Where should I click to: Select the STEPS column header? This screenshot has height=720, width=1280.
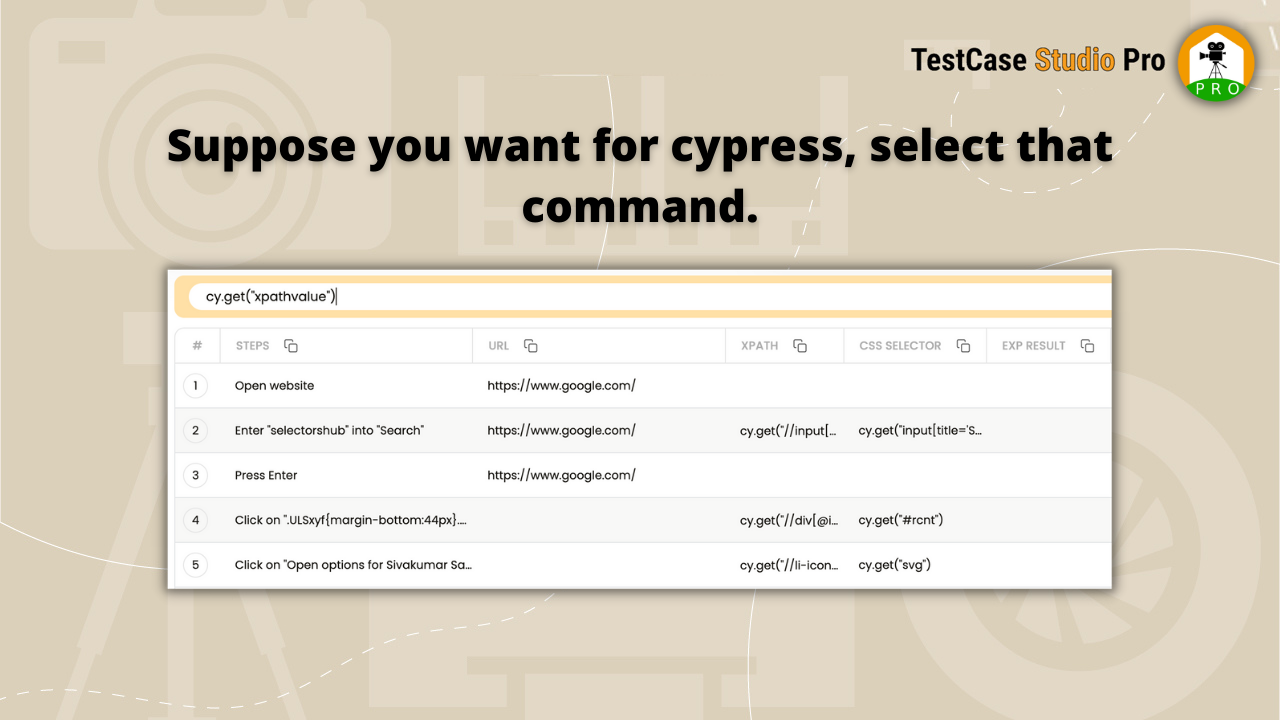point(252,345)
